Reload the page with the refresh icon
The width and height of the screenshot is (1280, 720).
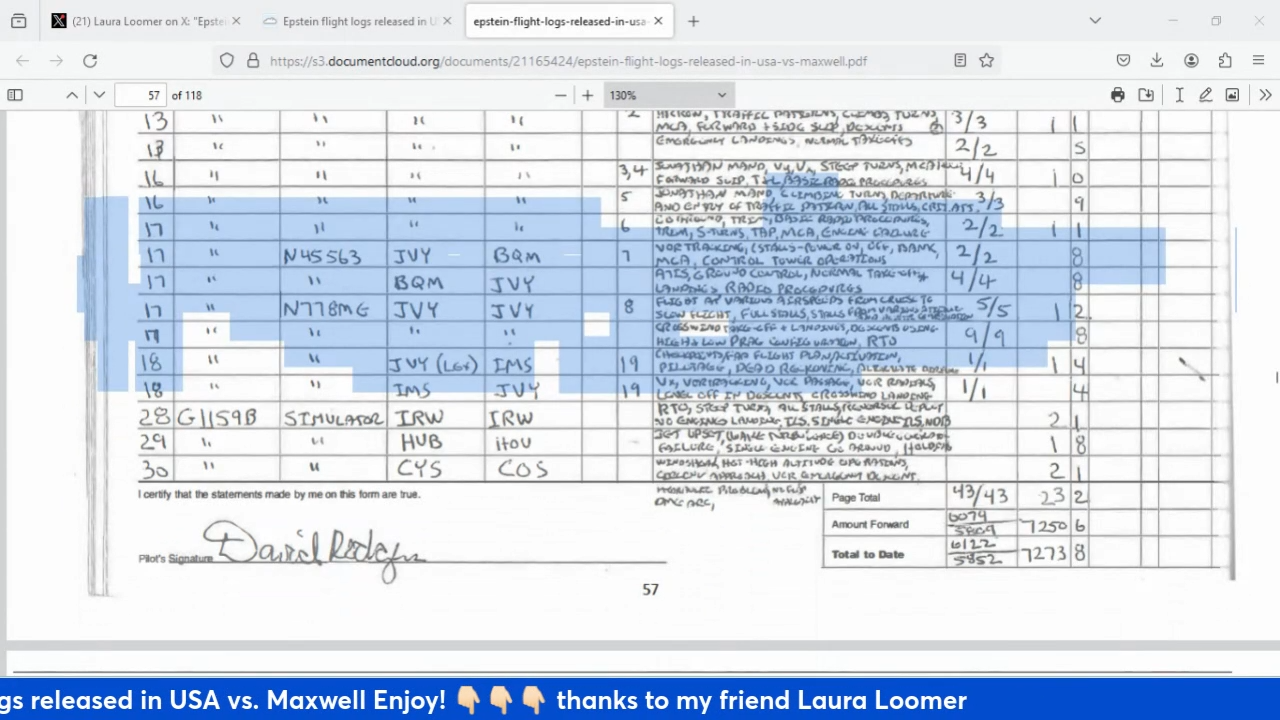click(89, 61)
